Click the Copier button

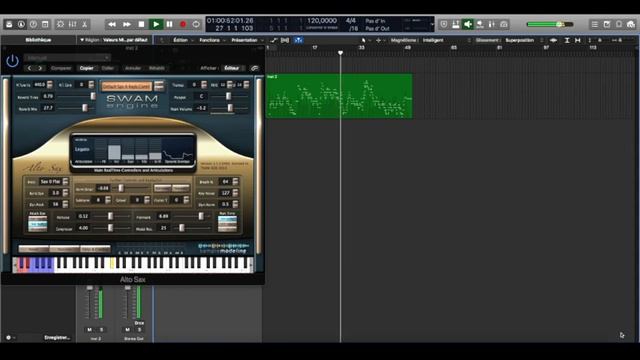[x=87, y=68]
